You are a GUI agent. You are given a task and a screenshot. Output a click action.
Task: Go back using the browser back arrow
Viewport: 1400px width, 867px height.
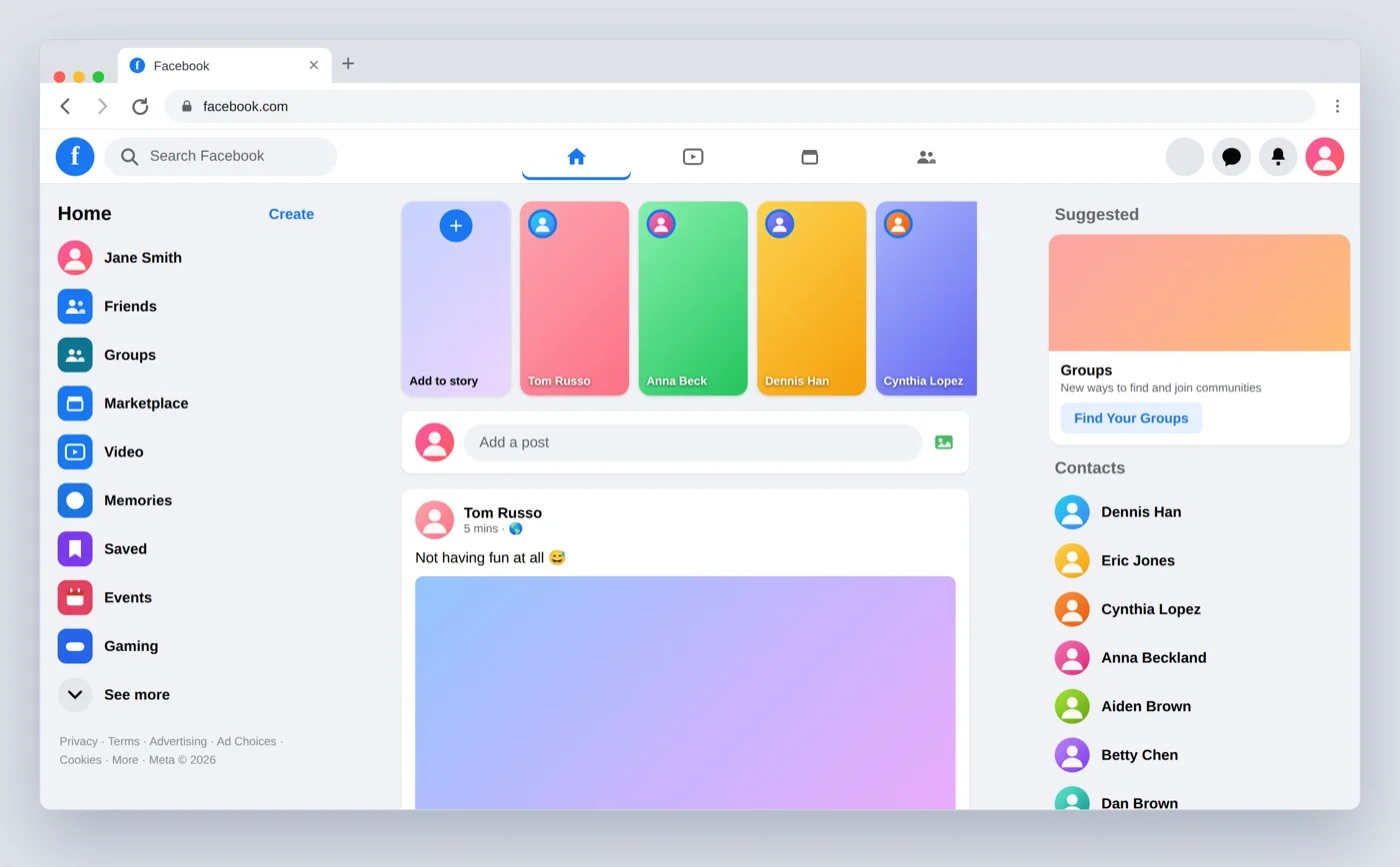[65, 106]
